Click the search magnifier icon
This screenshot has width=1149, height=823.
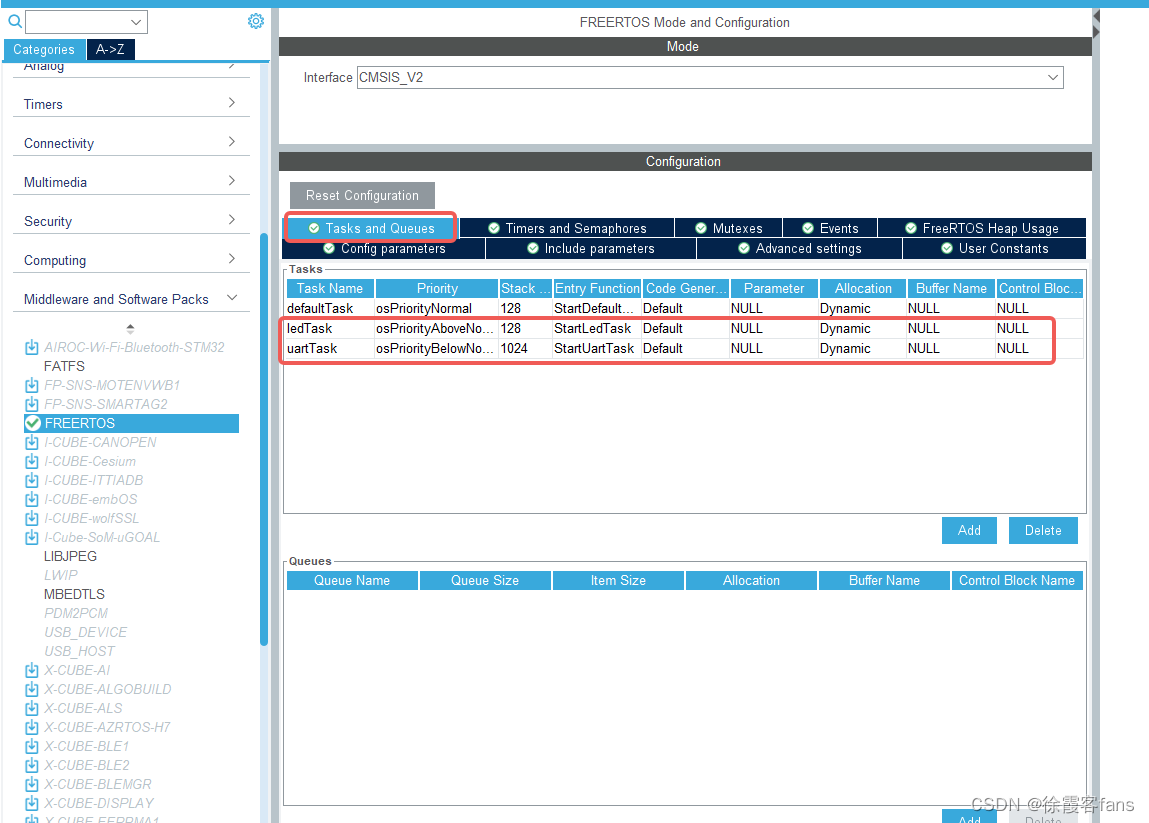pos(15,21)
